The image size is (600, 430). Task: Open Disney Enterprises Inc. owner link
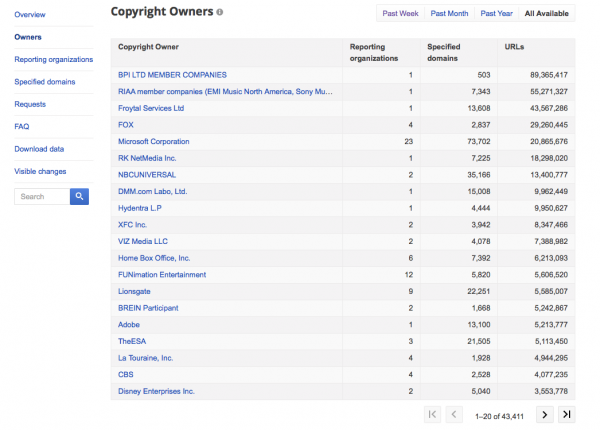coord(156,391)
